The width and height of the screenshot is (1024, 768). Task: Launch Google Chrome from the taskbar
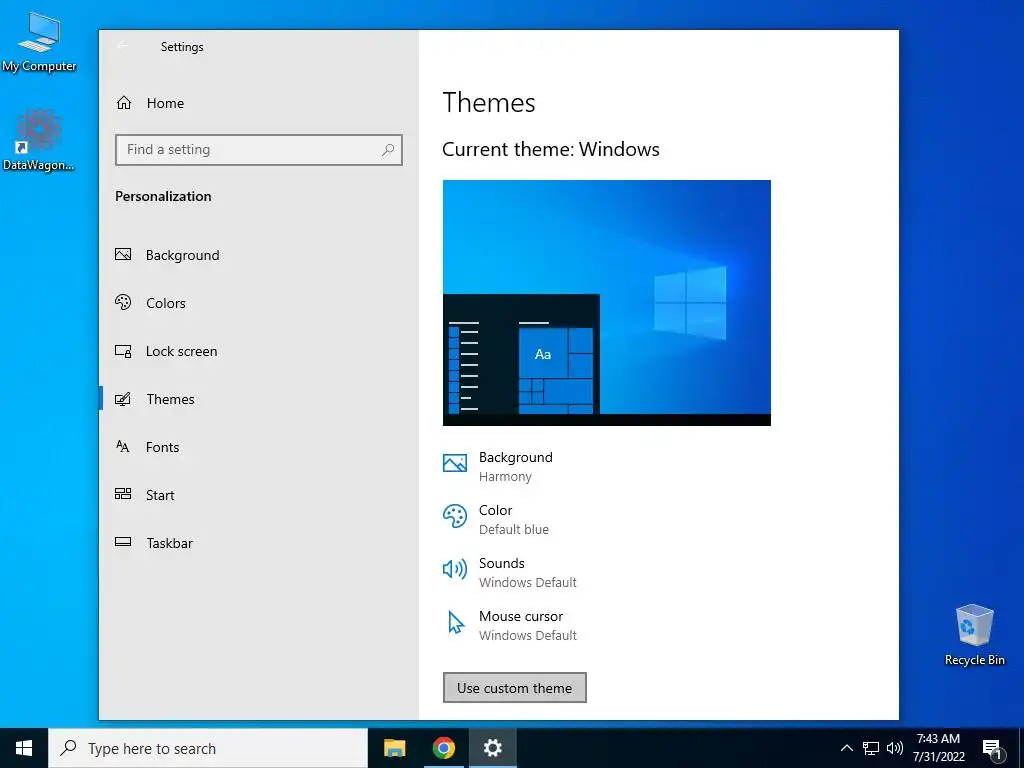pos(443,748)
